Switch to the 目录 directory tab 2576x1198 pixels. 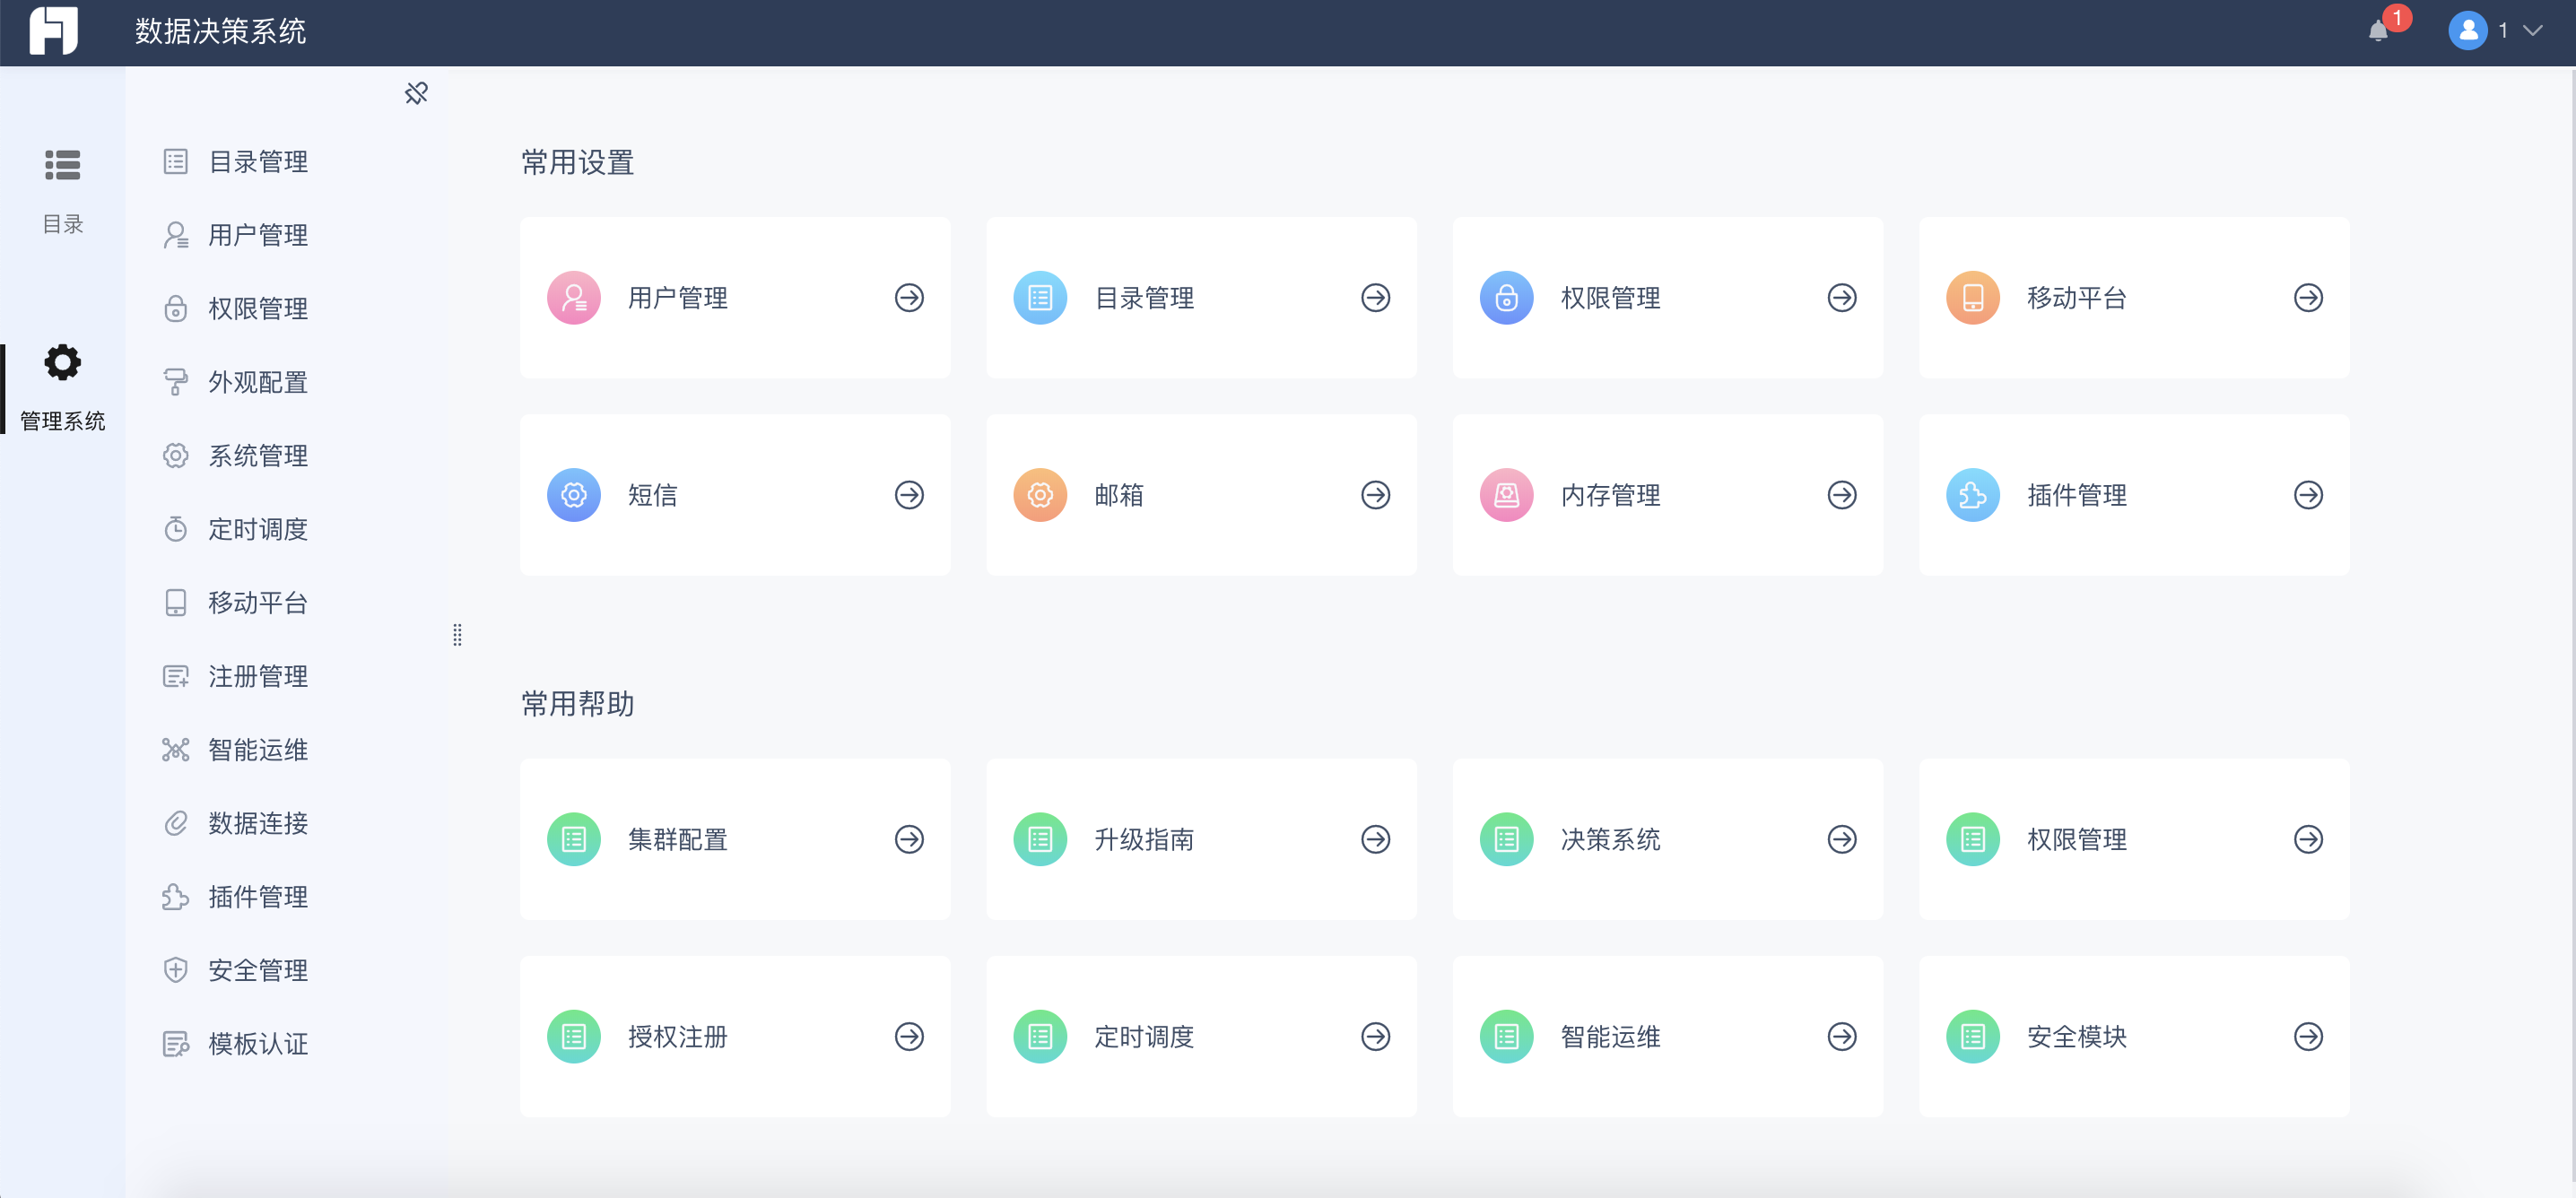coord(62,191)
